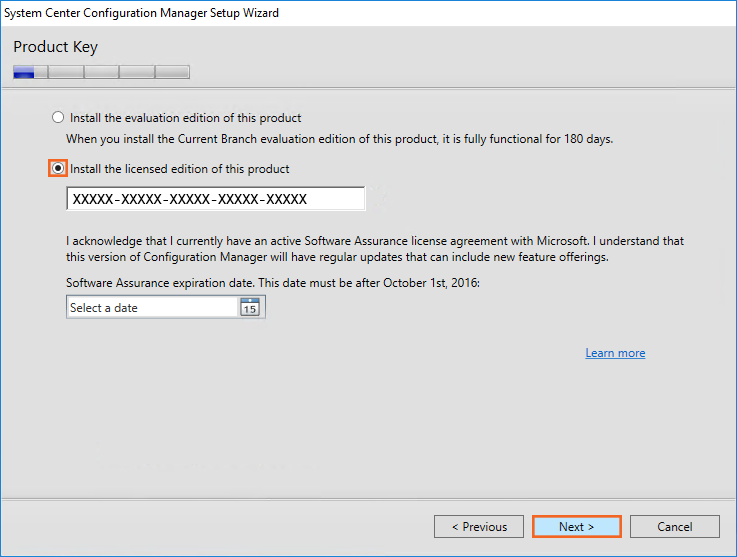Screen dimensions: 737x557
Task: Click the second progress step segment
Action: (66, 72)
